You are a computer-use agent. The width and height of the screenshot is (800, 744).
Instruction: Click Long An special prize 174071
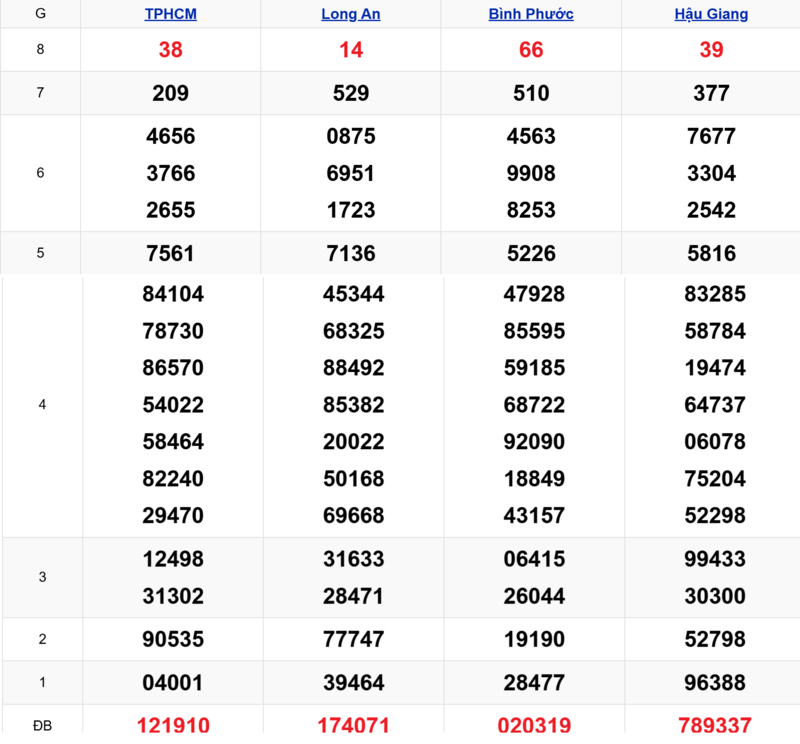354,725
